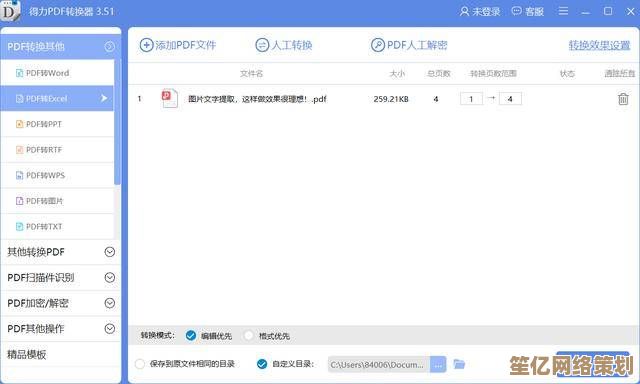Click the sidebar vertical scrollbar
The width and height of the screenshot is (640, 384).
click(118, 122)
